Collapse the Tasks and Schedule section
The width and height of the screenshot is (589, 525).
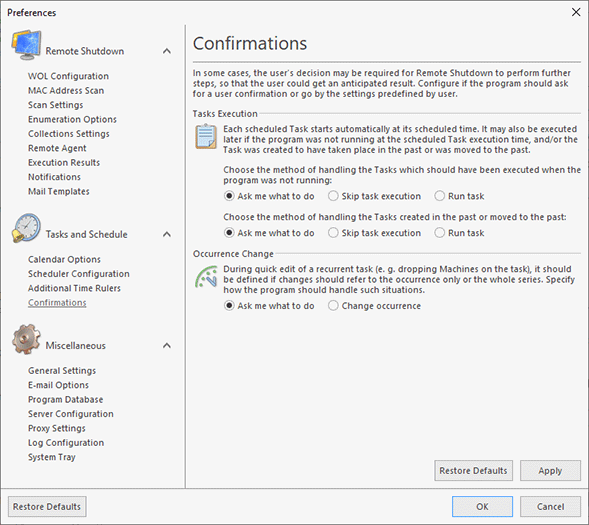[x=167, y=234]
